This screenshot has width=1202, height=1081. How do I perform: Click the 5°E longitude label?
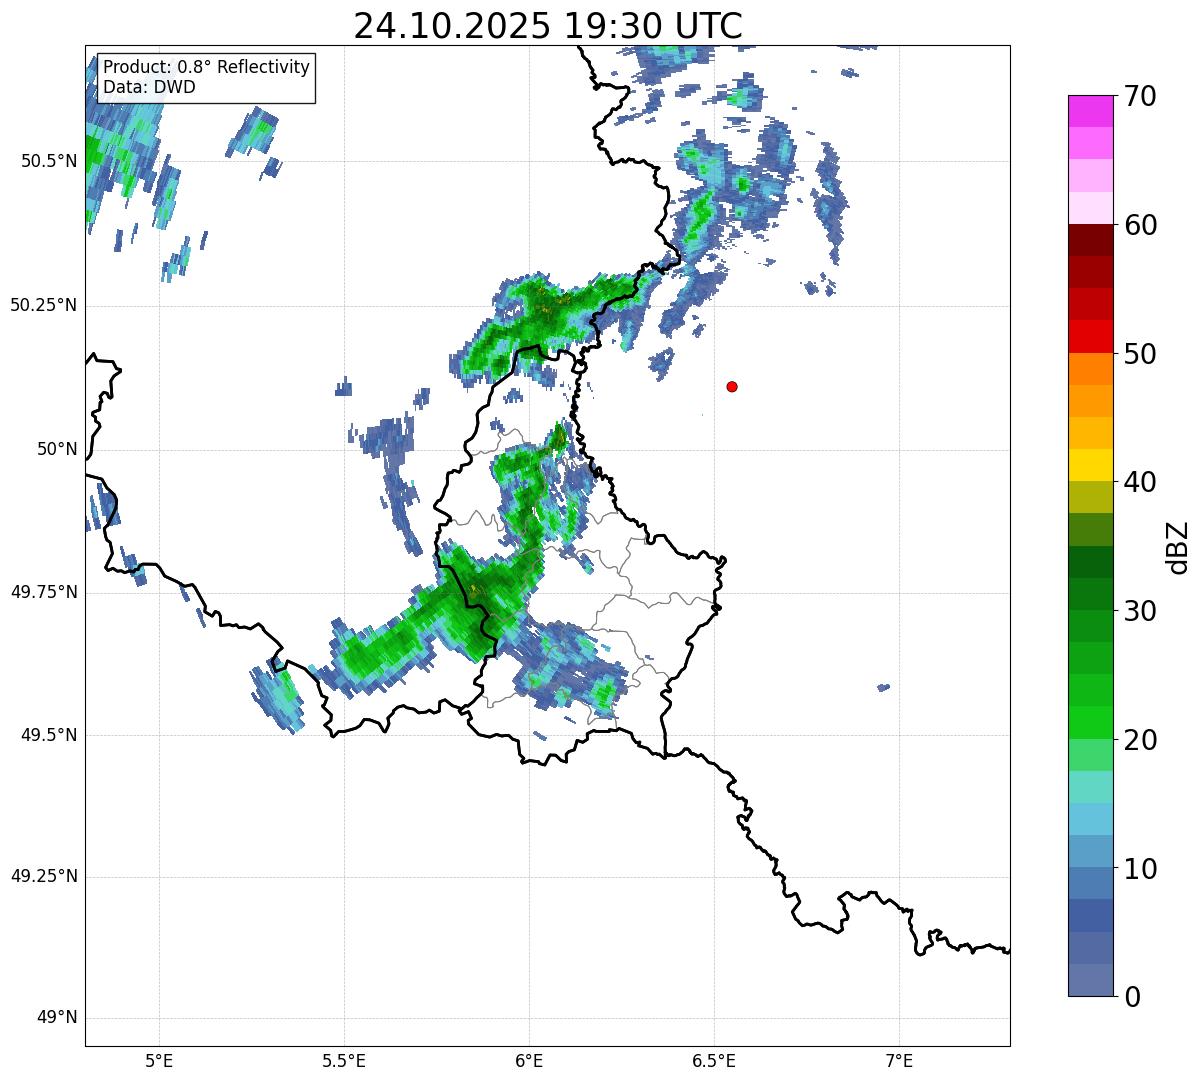159,1061
